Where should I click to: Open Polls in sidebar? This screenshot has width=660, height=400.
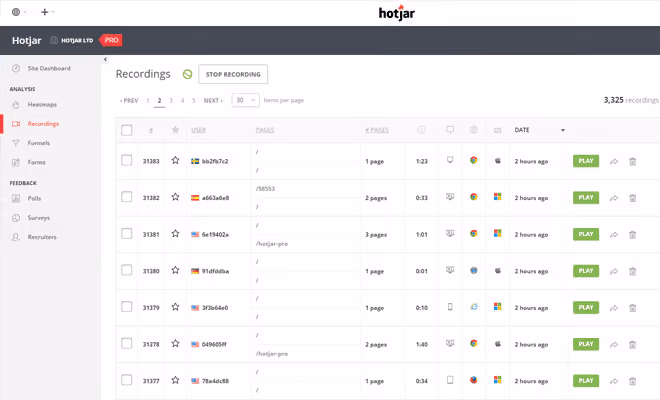[x=35, y=198]
